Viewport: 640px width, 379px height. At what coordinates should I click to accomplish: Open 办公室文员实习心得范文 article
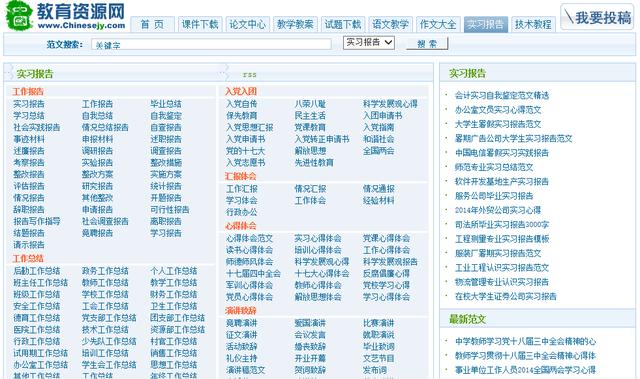click(498, 110)
